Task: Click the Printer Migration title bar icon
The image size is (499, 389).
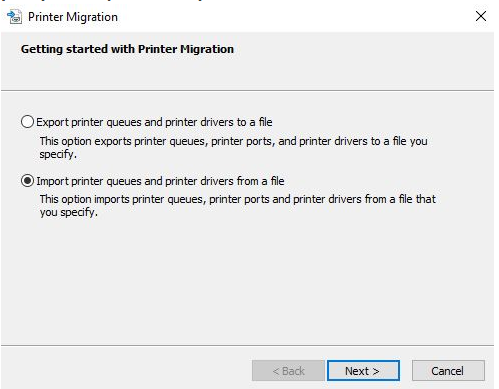Action: [x=15, y=17]
